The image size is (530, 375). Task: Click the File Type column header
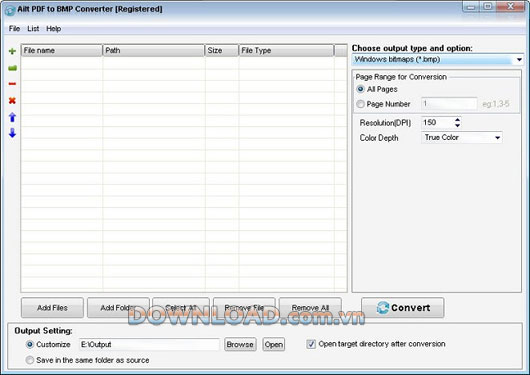click(286, 50)
